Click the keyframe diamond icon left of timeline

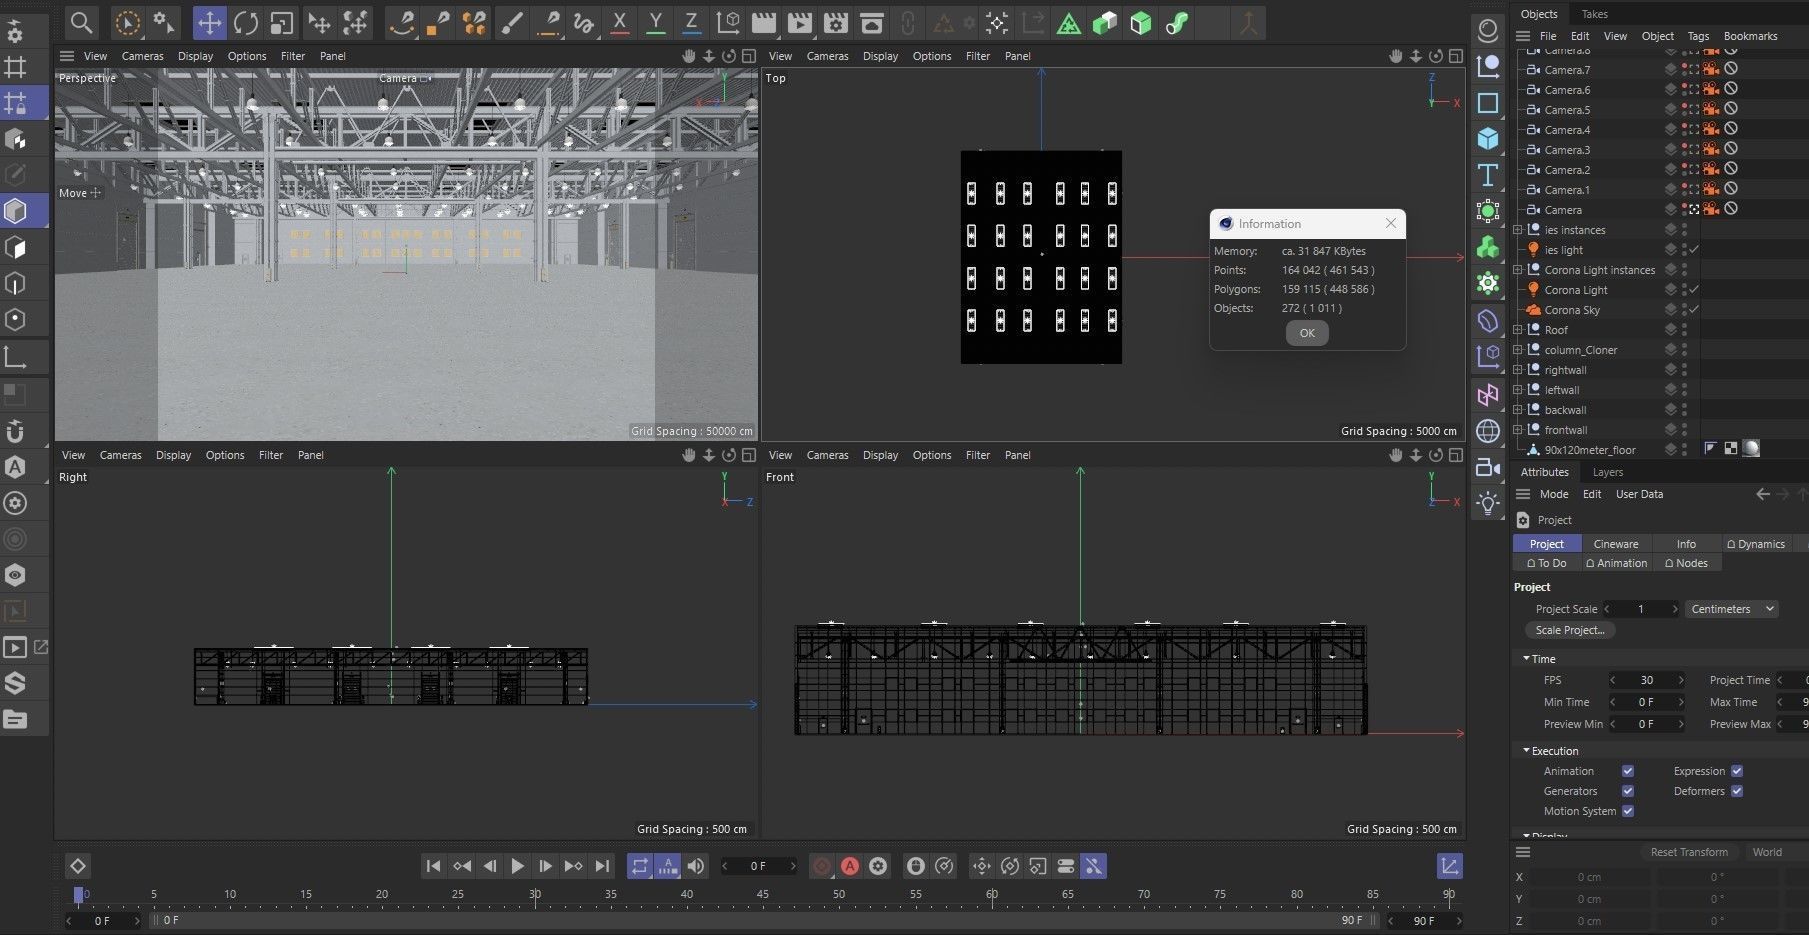point(78,866)
